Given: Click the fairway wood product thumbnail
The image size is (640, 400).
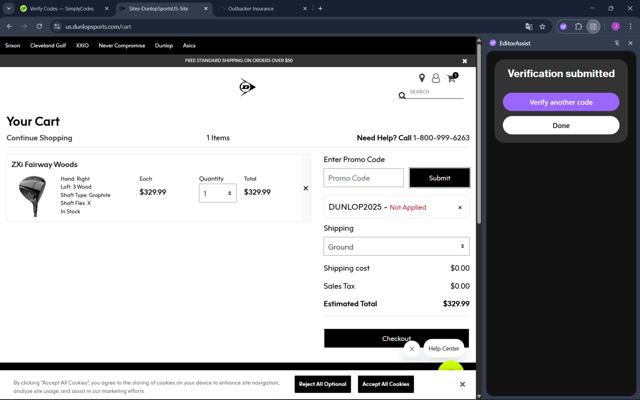Looking at the screenshot, I should [x=32, y=196].
